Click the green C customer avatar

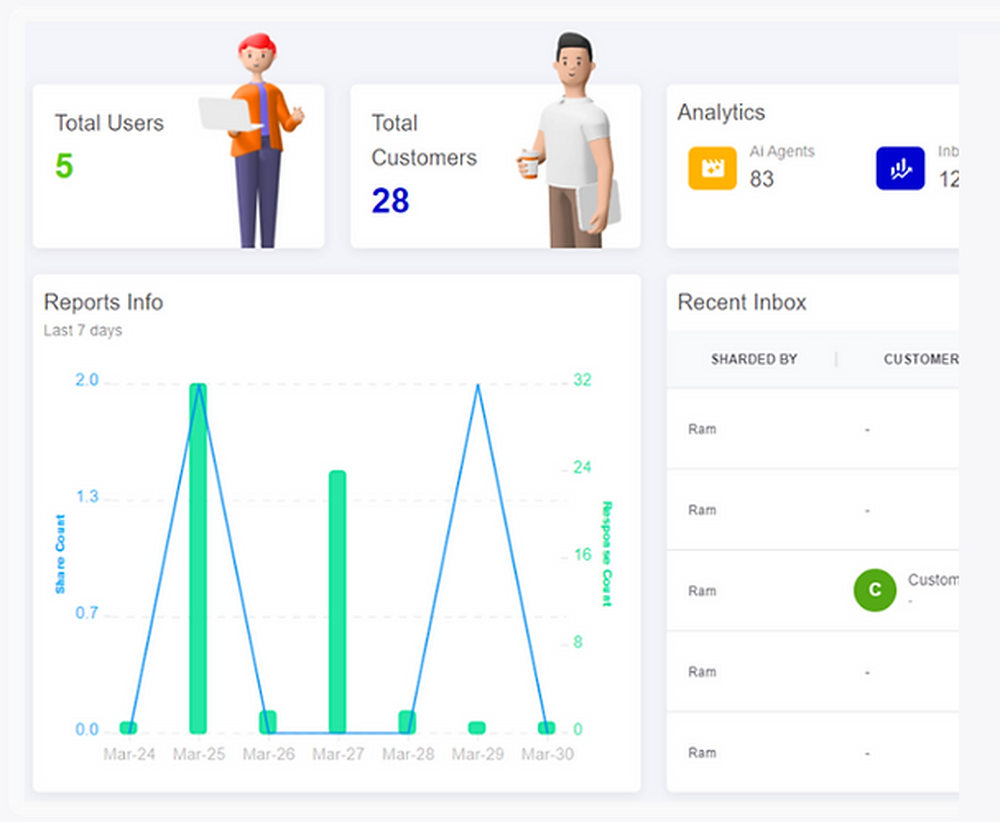[874, 590]
